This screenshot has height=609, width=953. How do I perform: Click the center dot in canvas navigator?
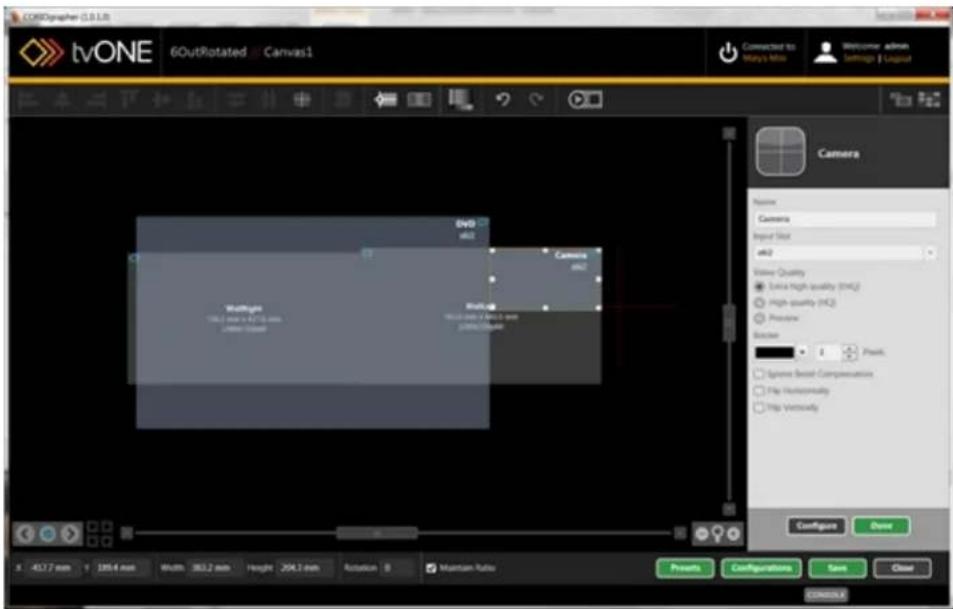[48, 534]
